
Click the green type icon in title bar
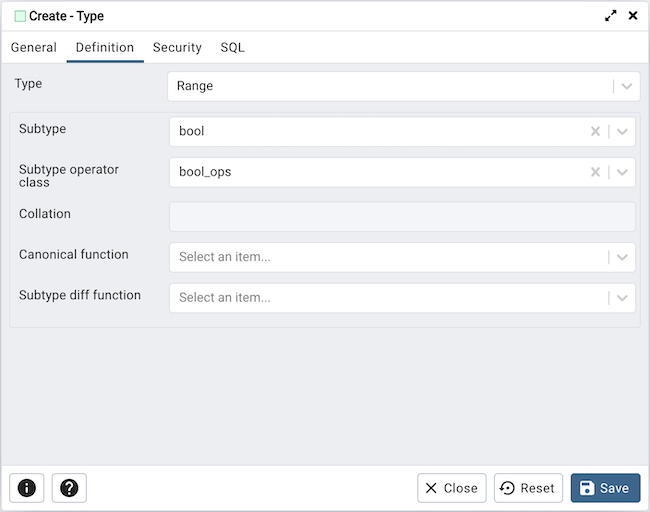pos(20,16)
